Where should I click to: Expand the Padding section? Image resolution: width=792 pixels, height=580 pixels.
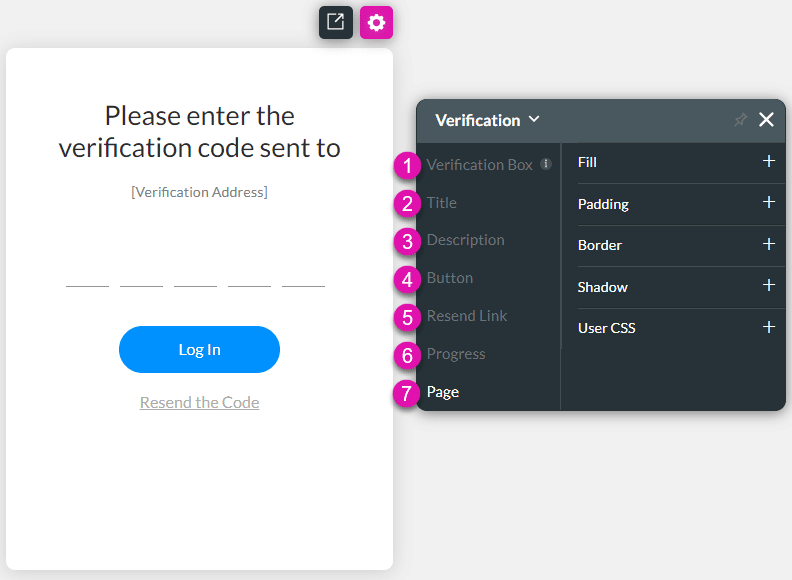[x=768, y=203]
